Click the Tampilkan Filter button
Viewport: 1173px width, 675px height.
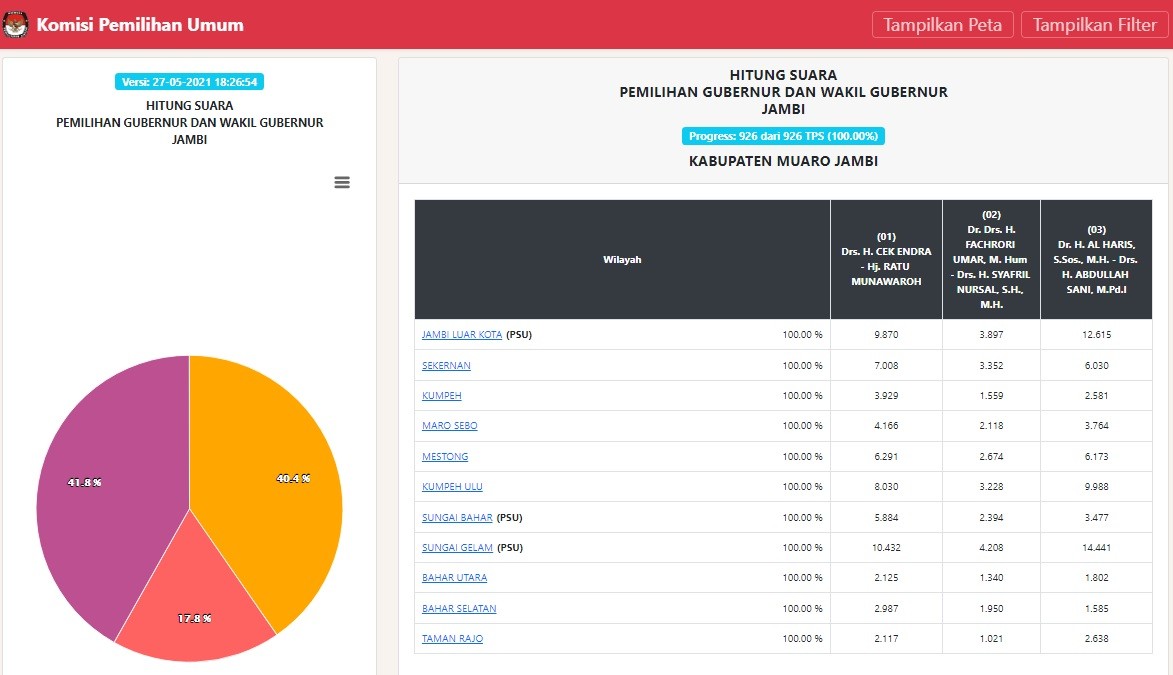(x=1094, y=25)
